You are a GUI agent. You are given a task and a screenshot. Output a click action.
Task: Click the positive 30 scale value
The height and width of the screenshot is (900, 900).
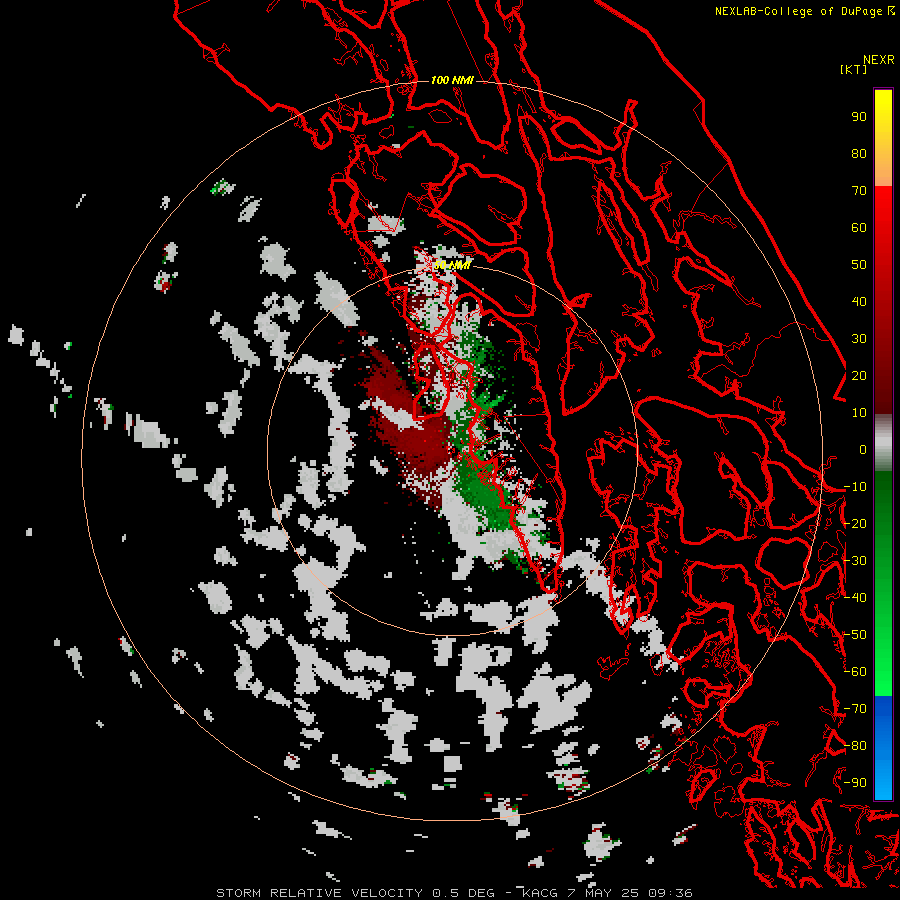[859, 339]
